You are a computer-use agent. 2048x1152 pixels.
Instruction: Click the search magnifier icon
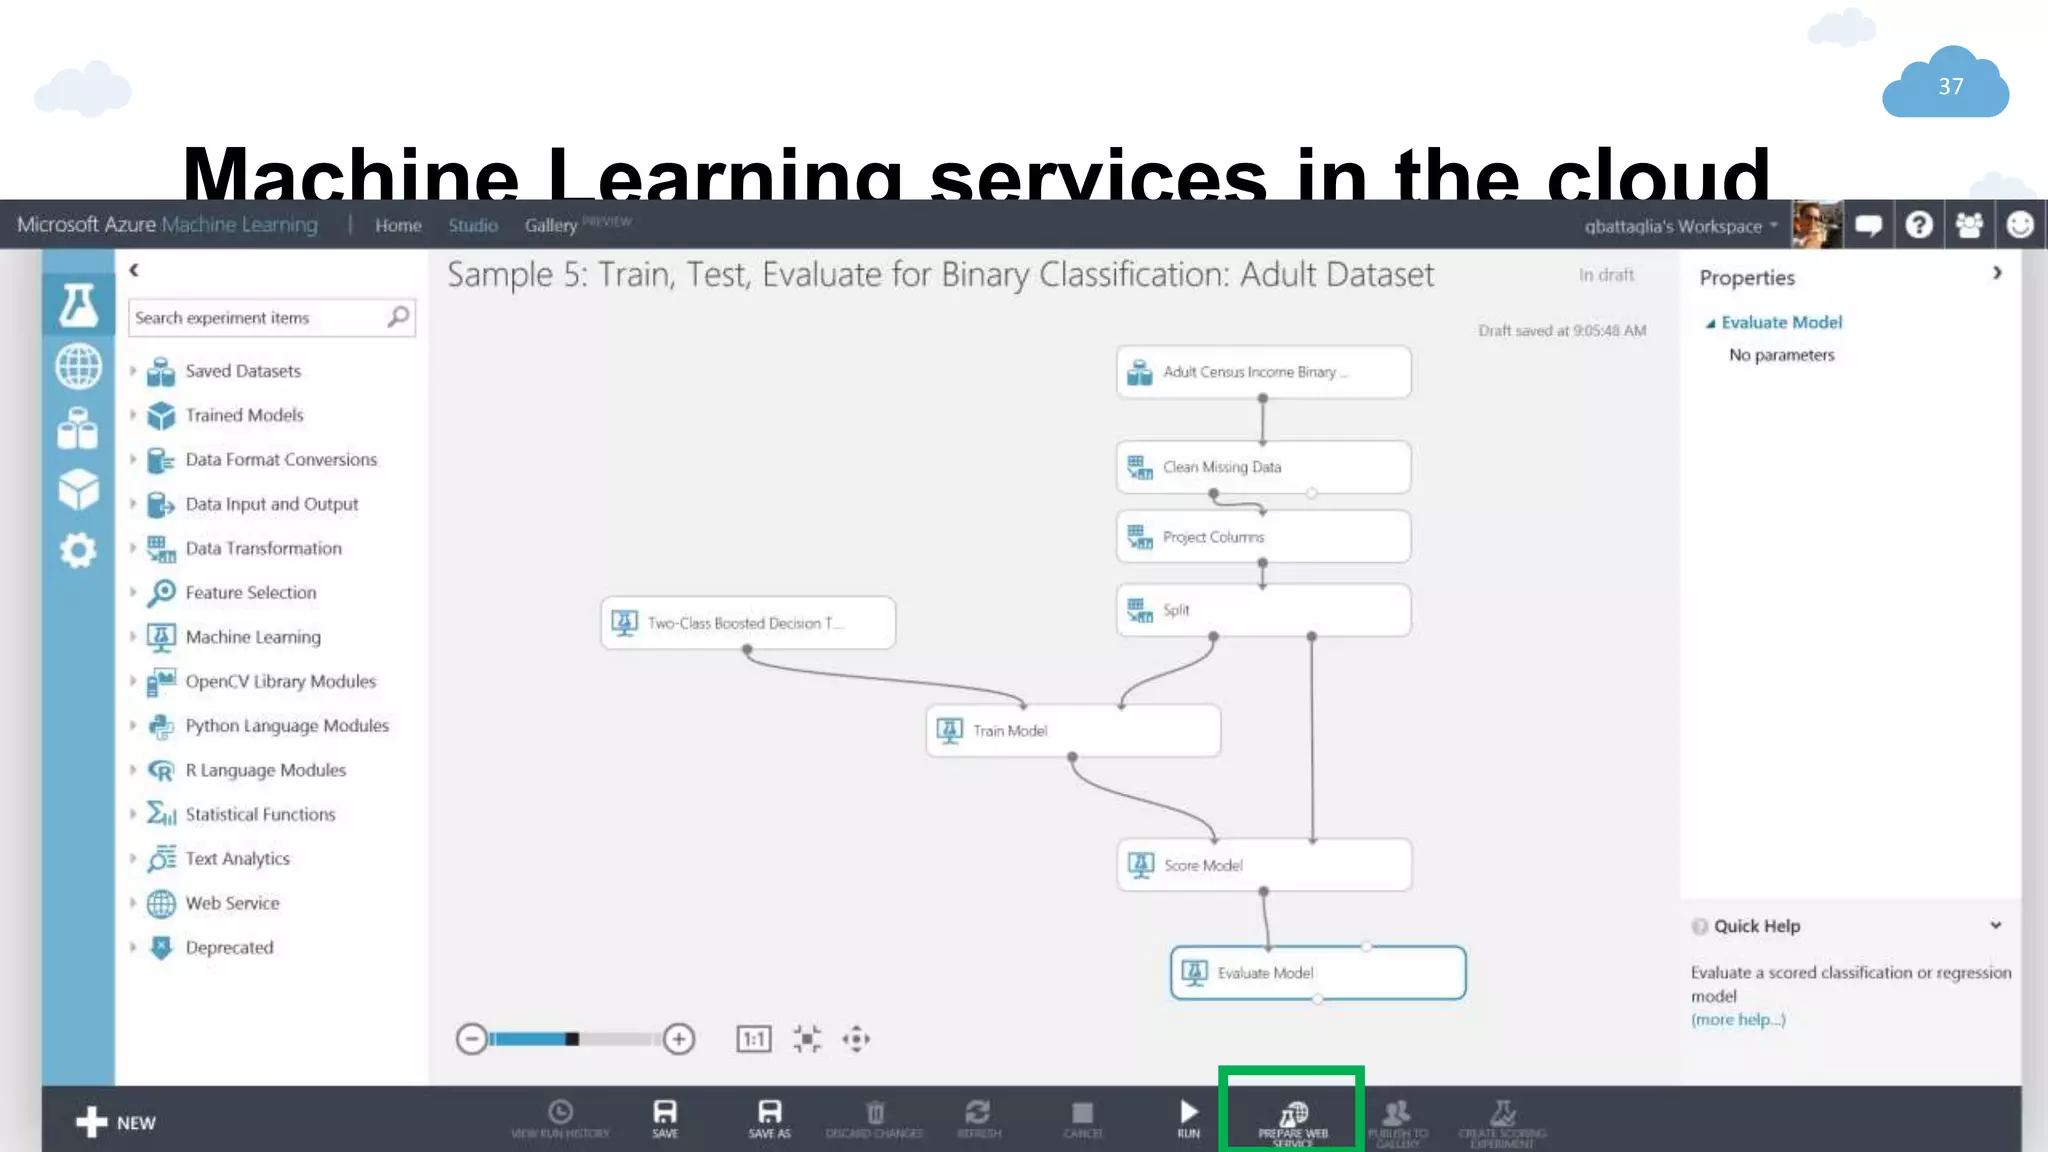coord(398,317)
